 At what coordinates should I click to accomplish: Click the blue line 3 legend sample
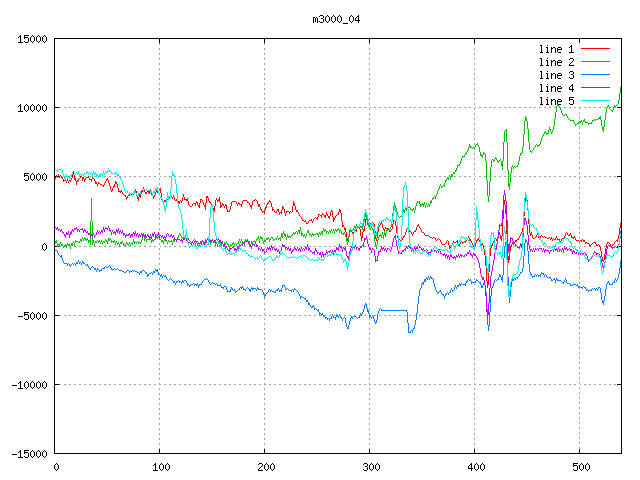[595, 75]
